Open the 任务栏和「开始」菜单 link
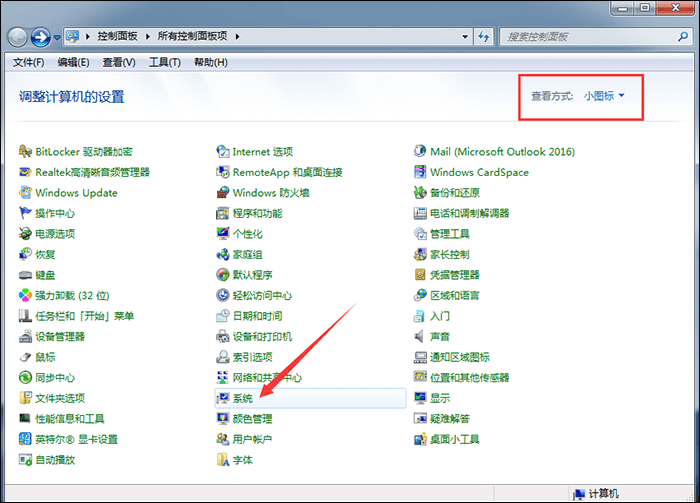The height and width of the screenshot is (503, 700). pyautogui.click(x=84, y=316)
